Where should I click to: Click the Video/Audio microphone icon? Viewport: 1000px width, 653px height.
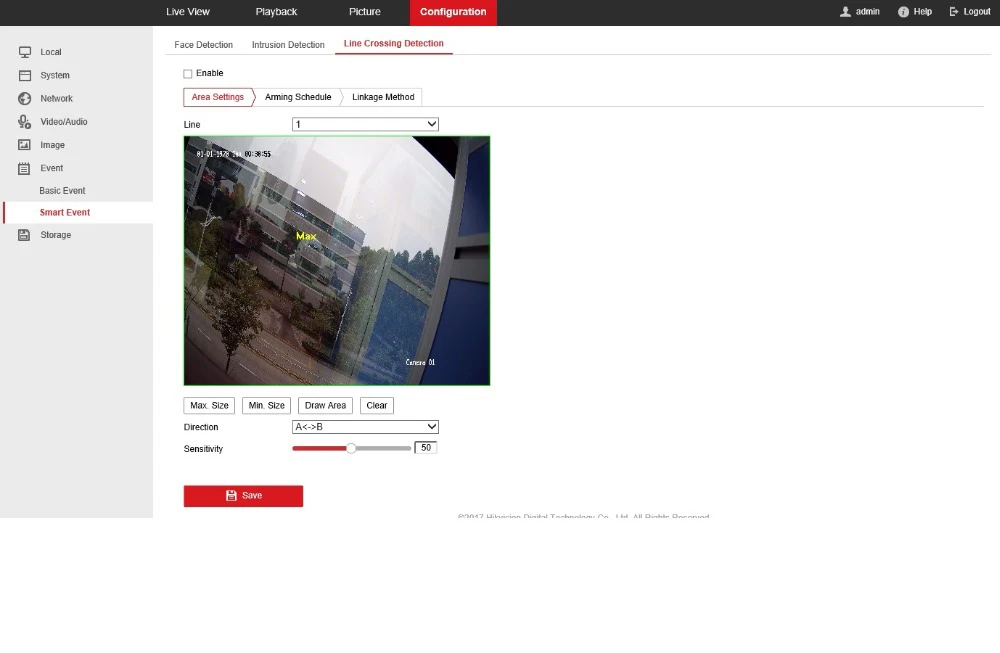[25, 122]
